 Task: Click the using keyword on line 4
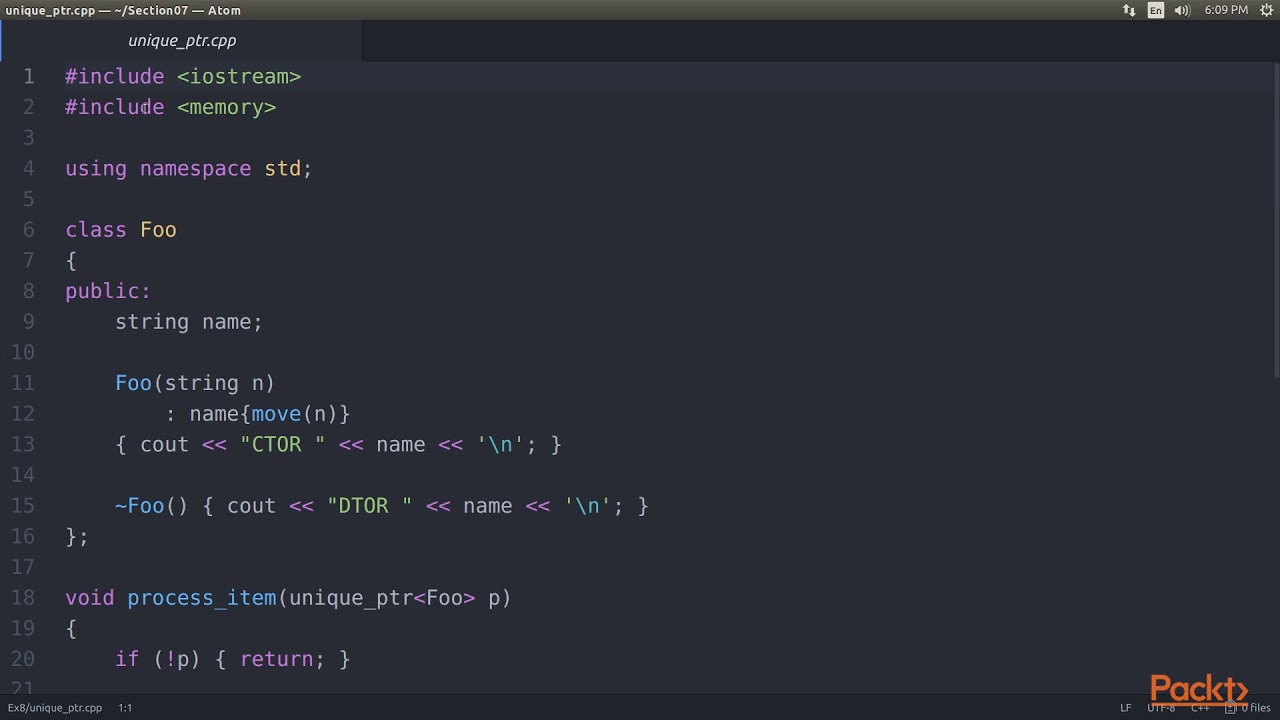(96, 169)
